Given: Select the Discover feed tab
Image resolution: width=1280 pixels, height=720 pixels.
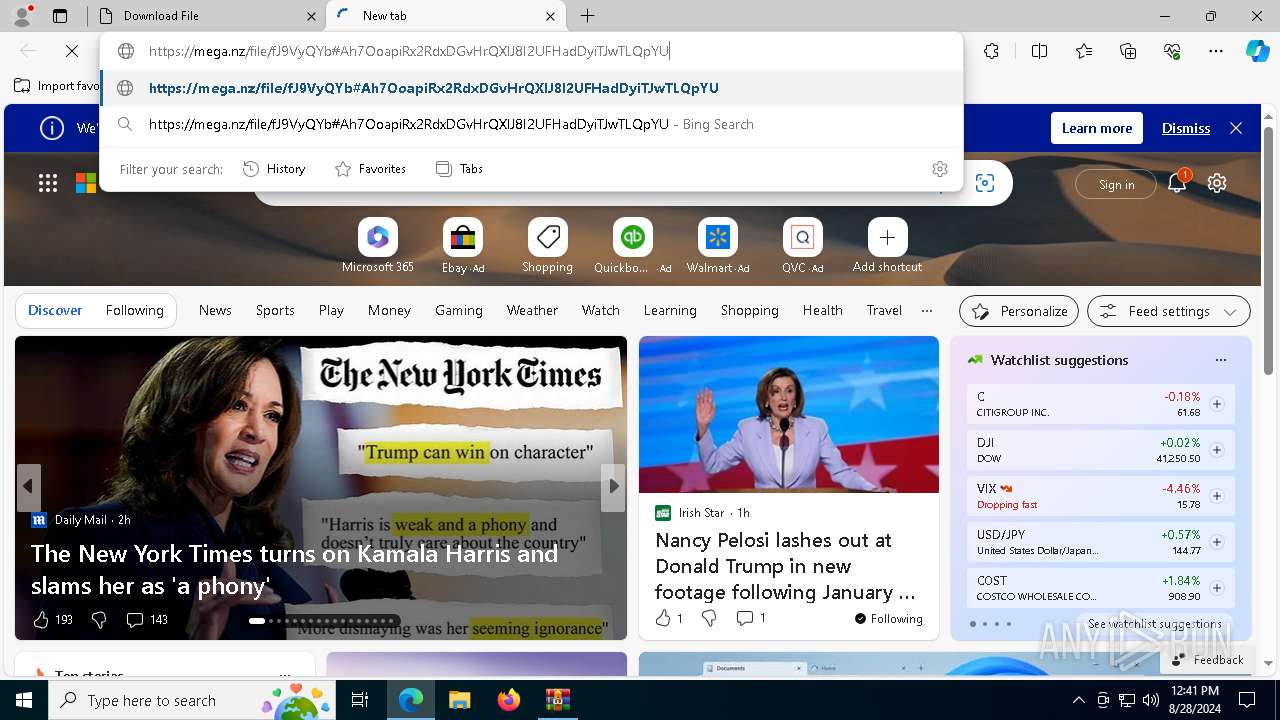Looking at the screenshot, I should 55,311.
